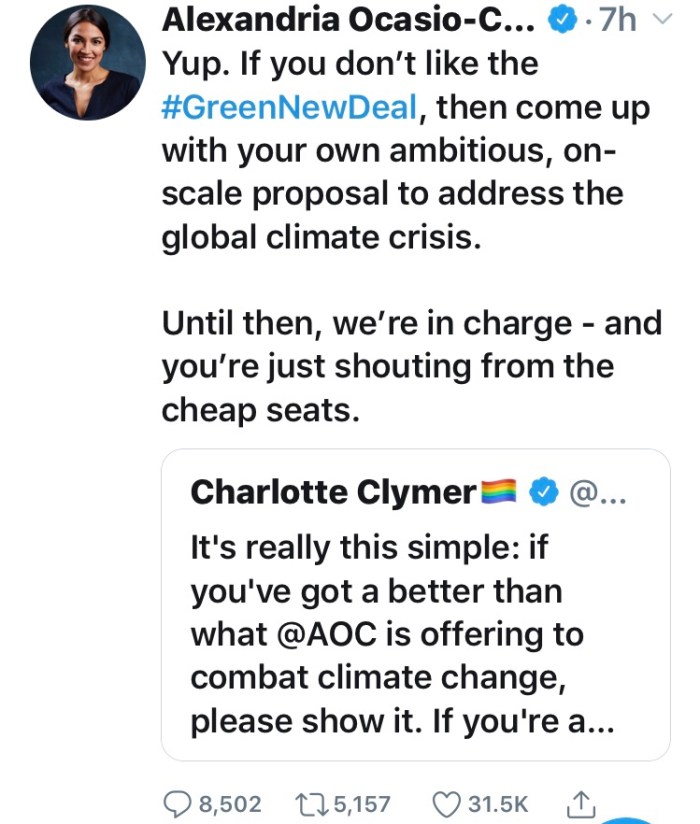Open the share icon for this tweet
The height and width of the screenshot is (824, 700).
[581, 801]
